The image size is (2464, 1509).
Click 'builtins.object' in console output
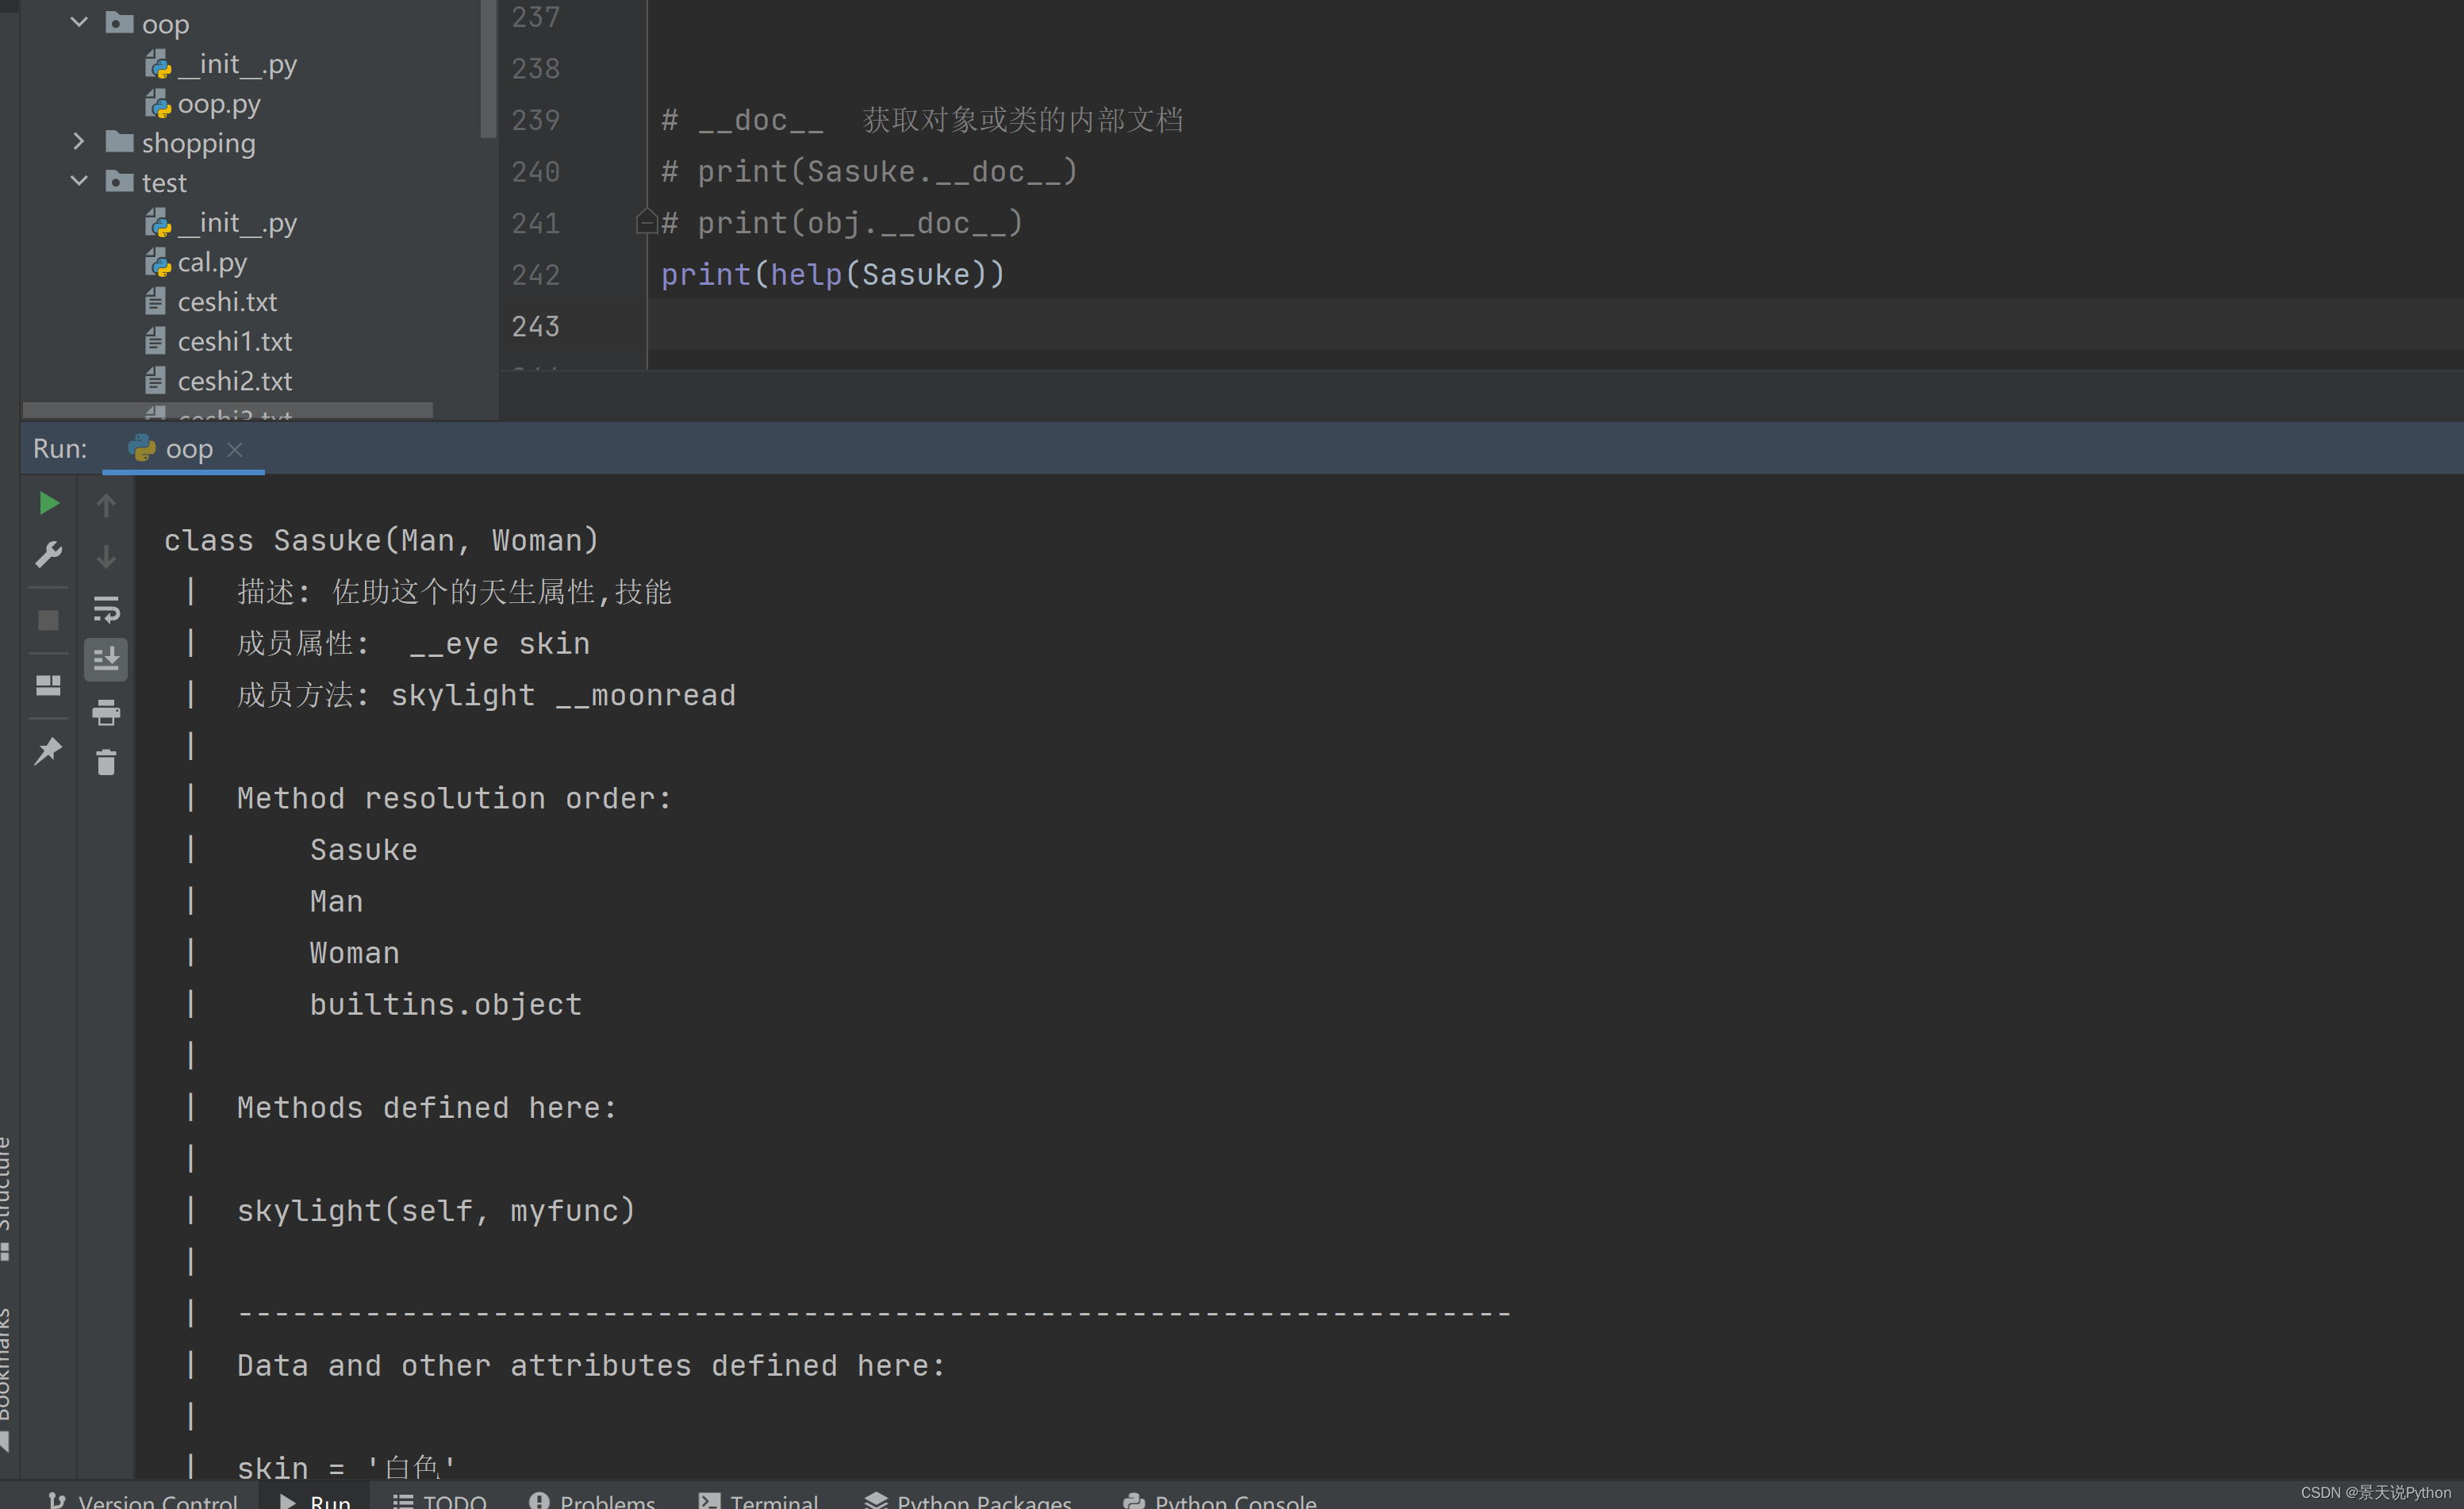446,1004
